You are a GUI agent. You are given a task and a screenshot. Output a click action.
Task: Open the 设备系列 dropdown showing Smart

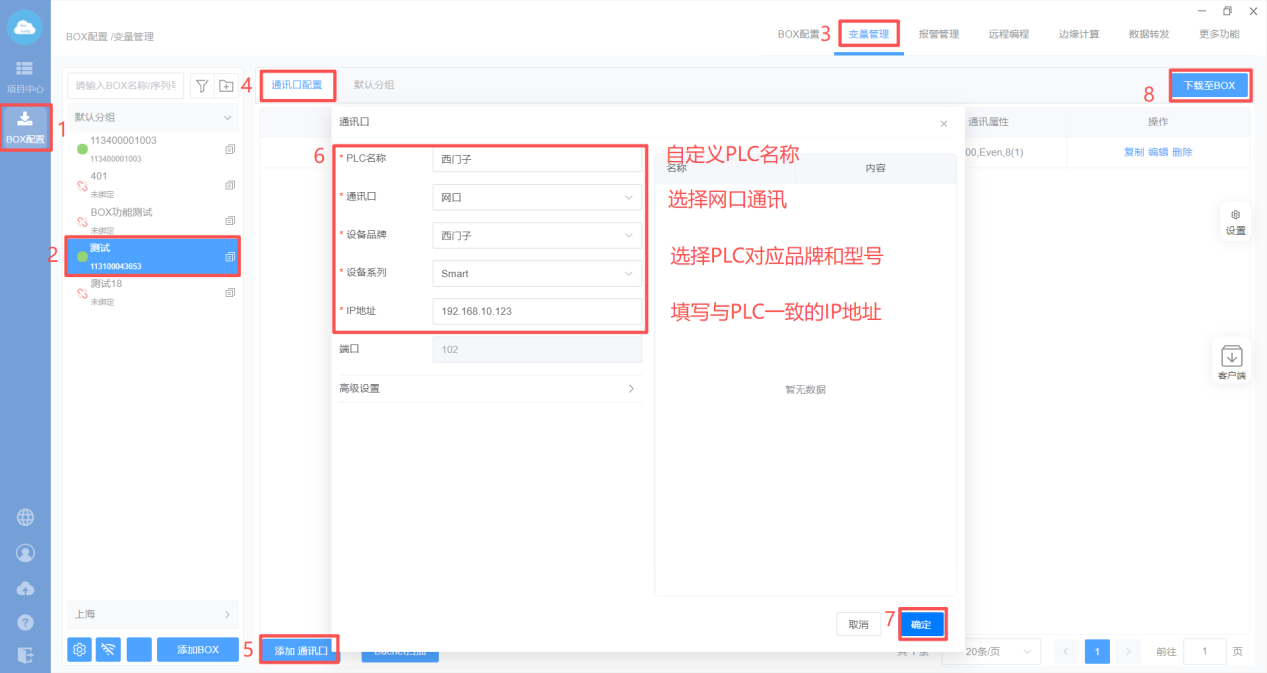click(x=537, y=273)
